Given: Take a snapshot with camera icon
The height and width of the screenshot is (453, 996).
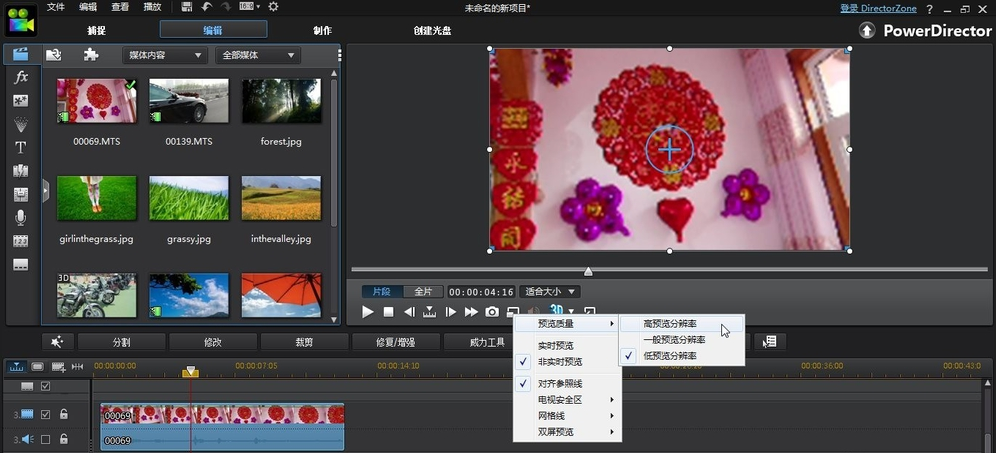Looking at the screenshot, I should point(492,312).
